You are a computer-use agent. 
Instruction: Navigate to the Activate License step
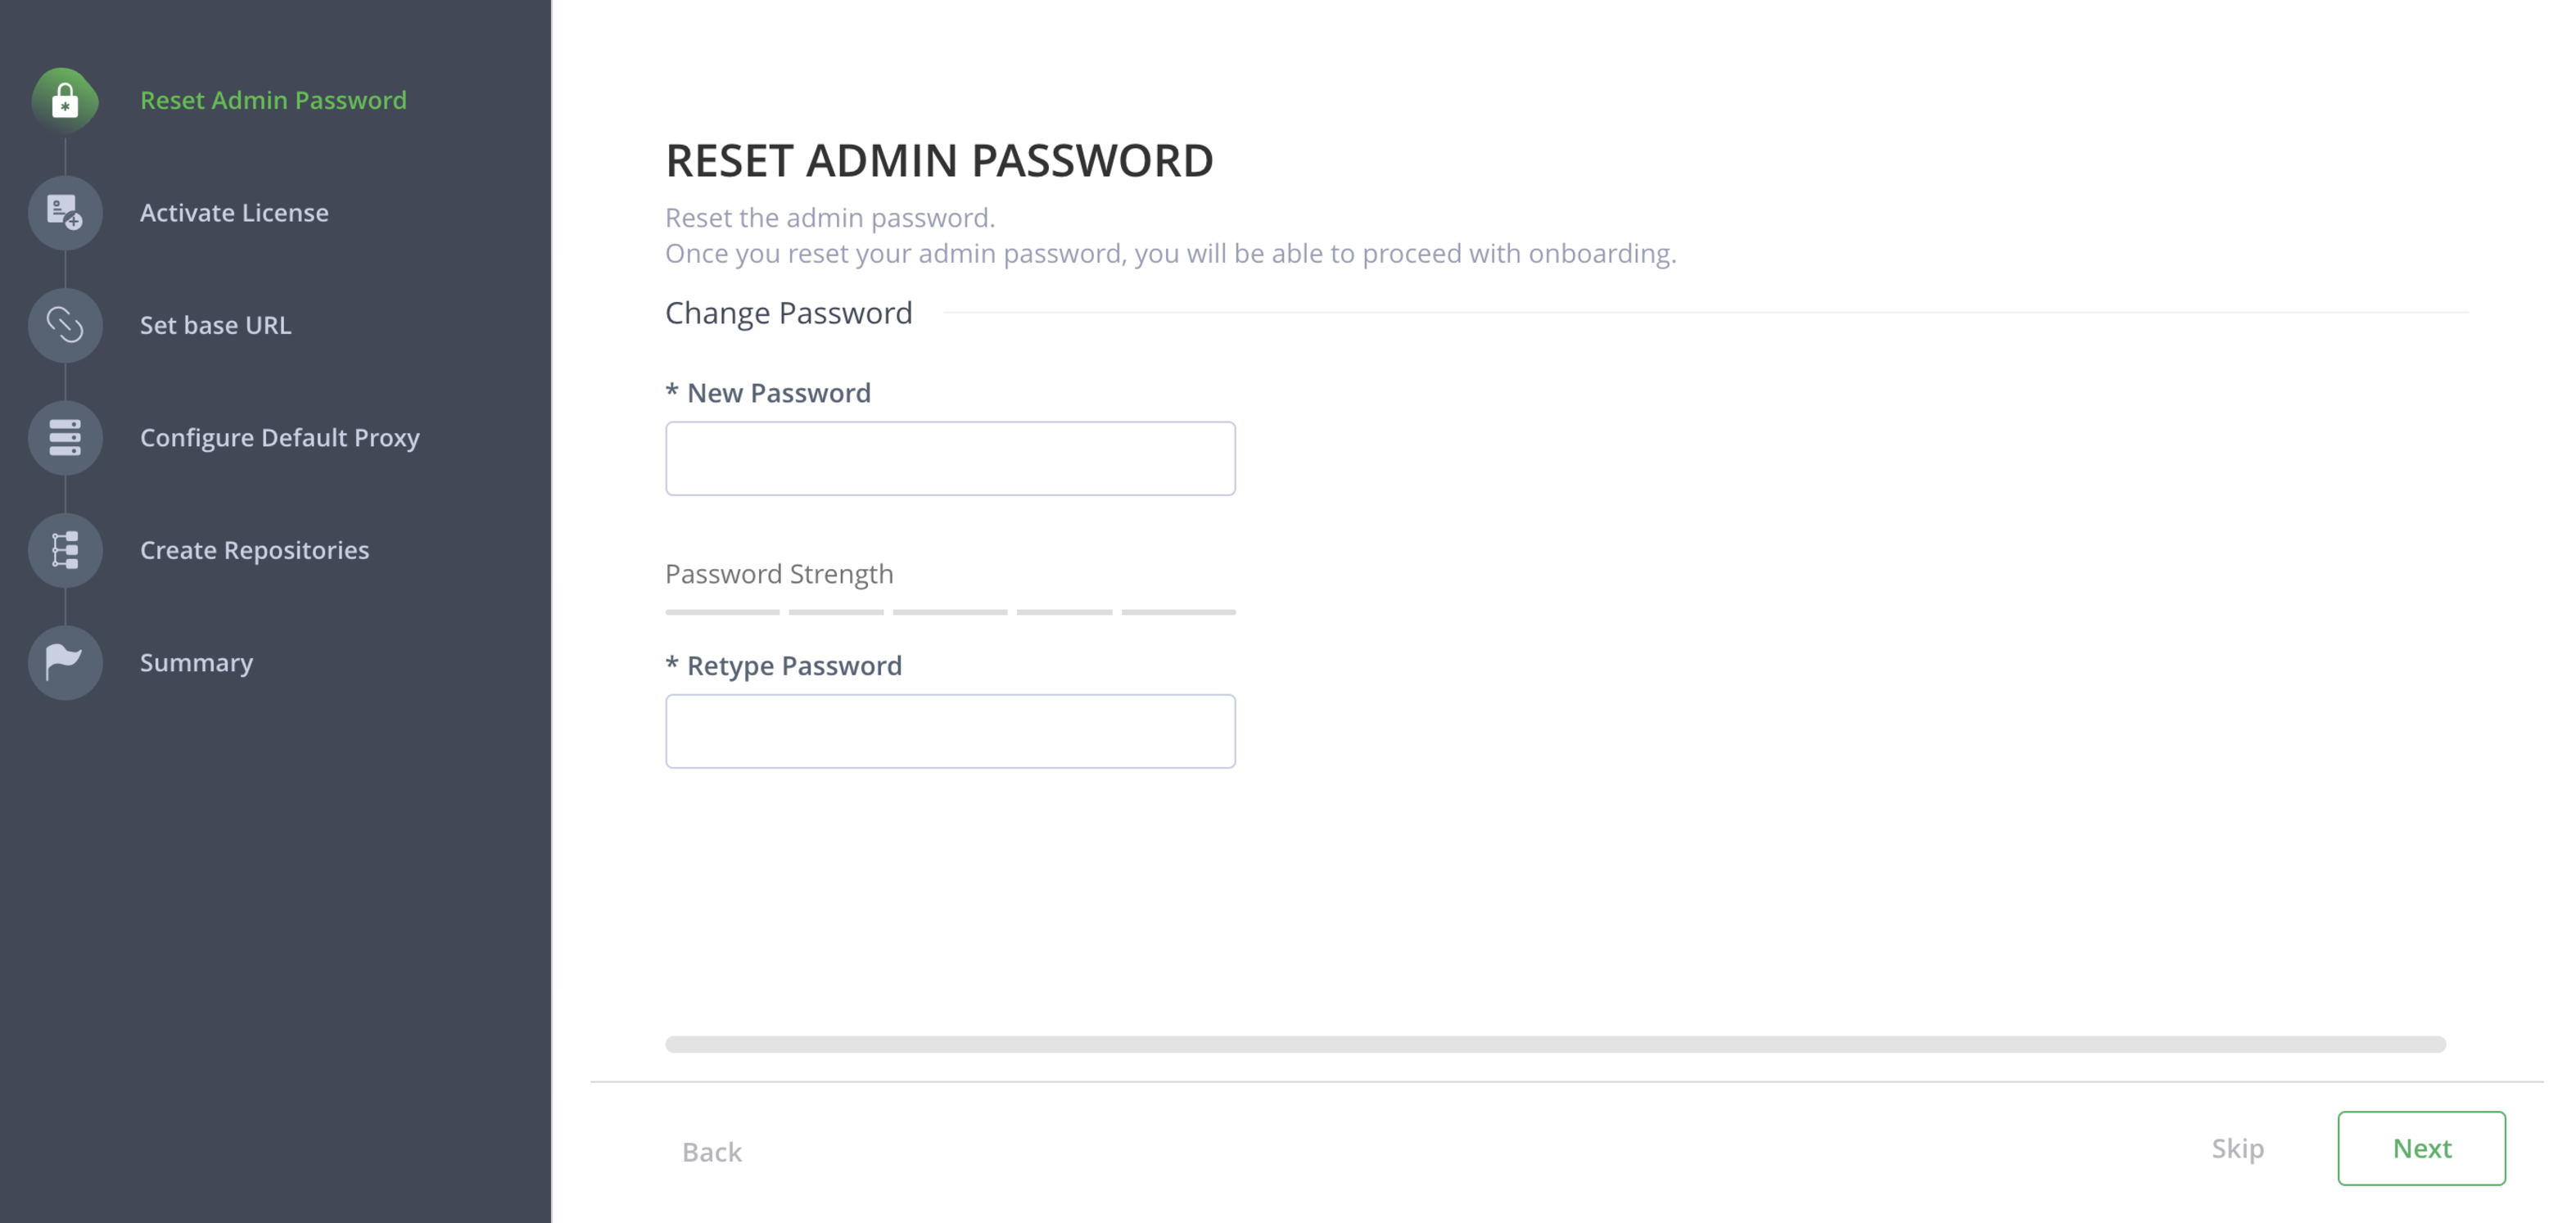point(234,213)
